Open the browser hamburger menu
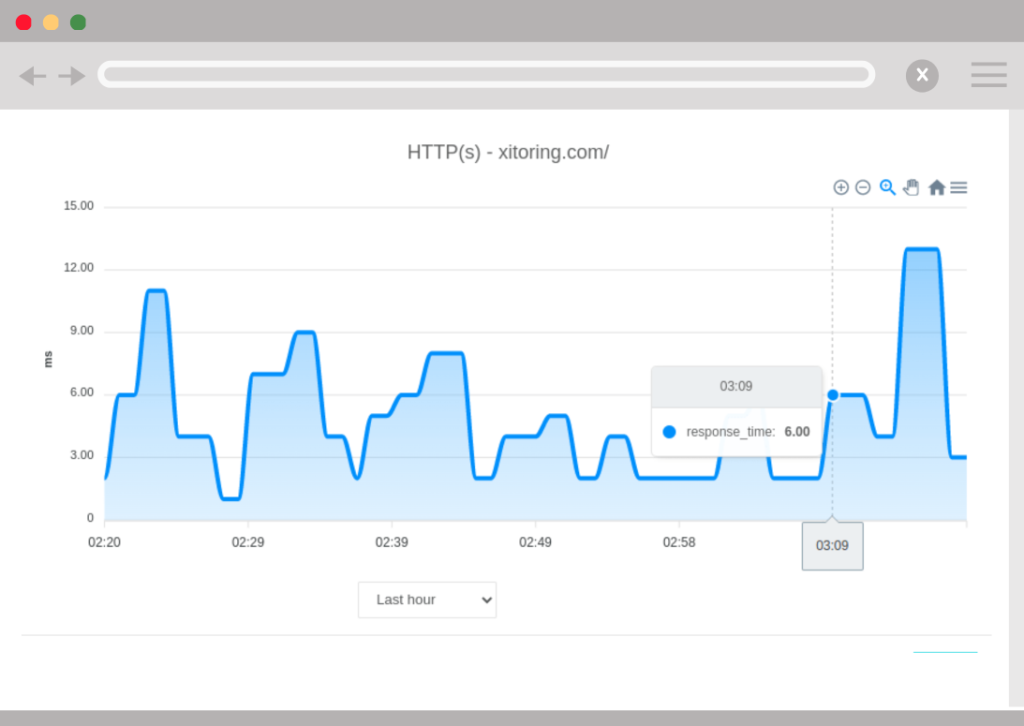 pos(988,75)
